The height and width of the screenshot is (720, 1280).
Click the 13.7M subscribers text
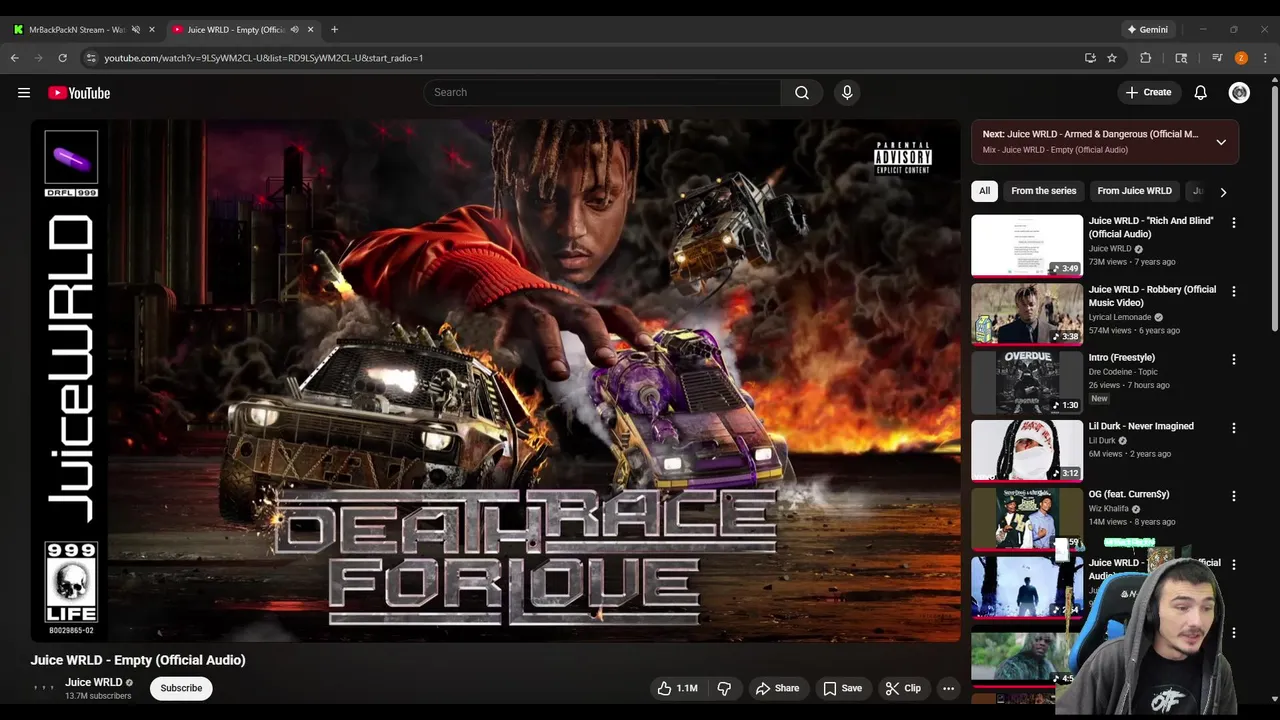tap(98, 696)
